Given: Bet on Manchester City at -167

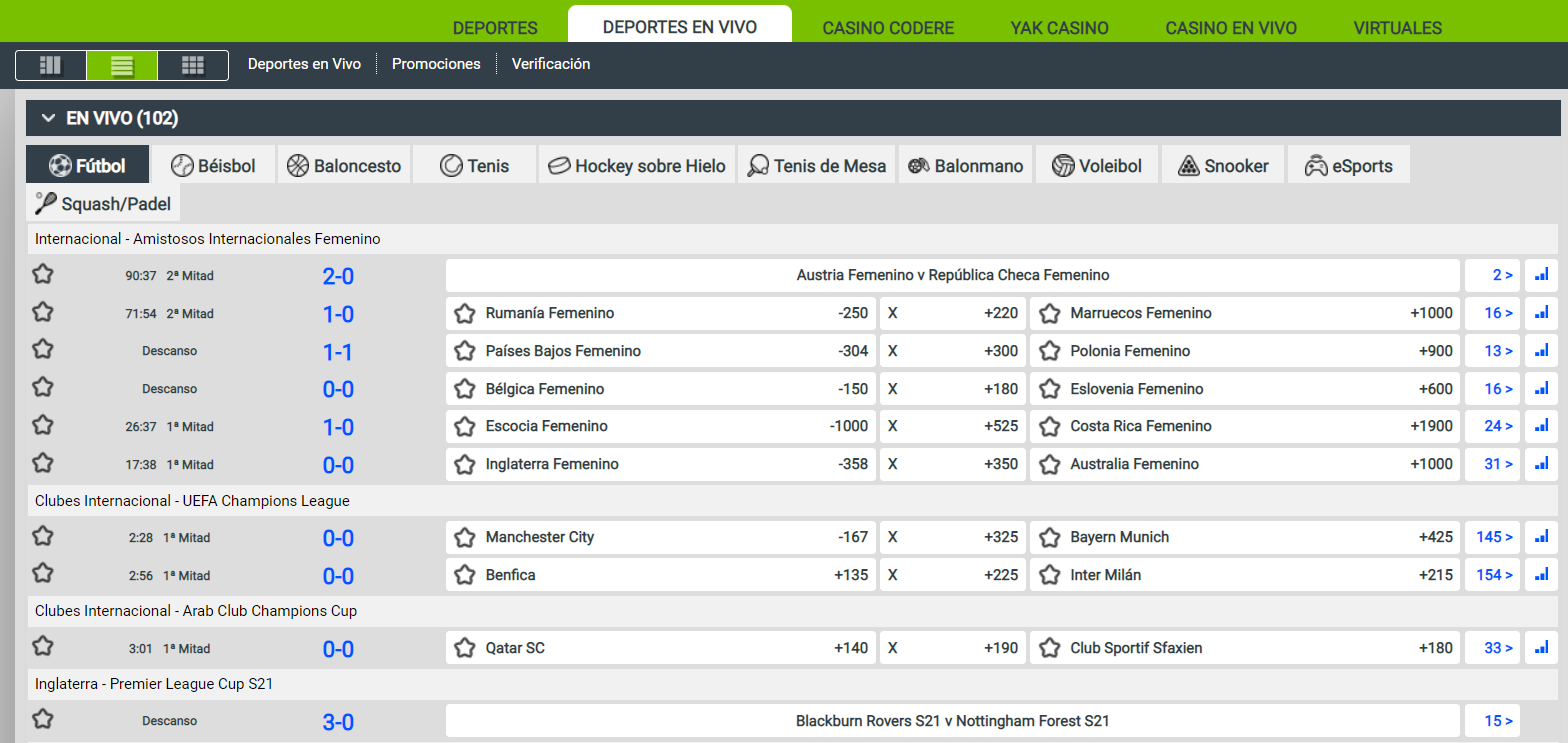Looking at the screenshot, I should (661, 537).
